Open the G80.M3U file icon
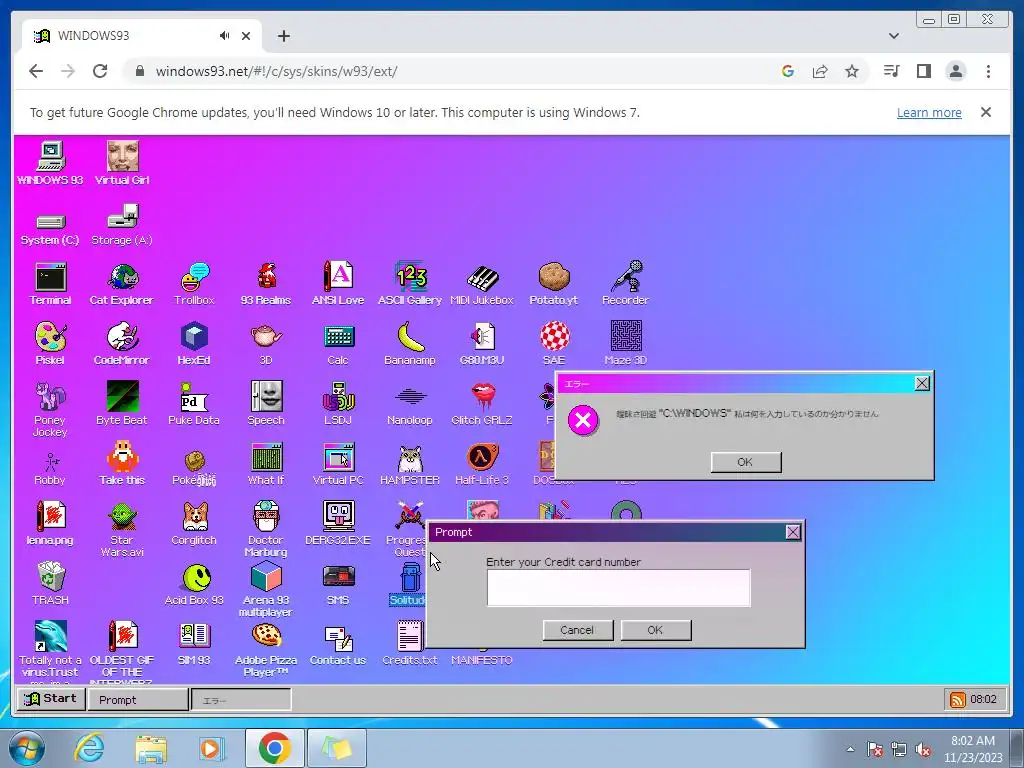Viewport: 1024px width, 768px height. (x=482, y=344)
